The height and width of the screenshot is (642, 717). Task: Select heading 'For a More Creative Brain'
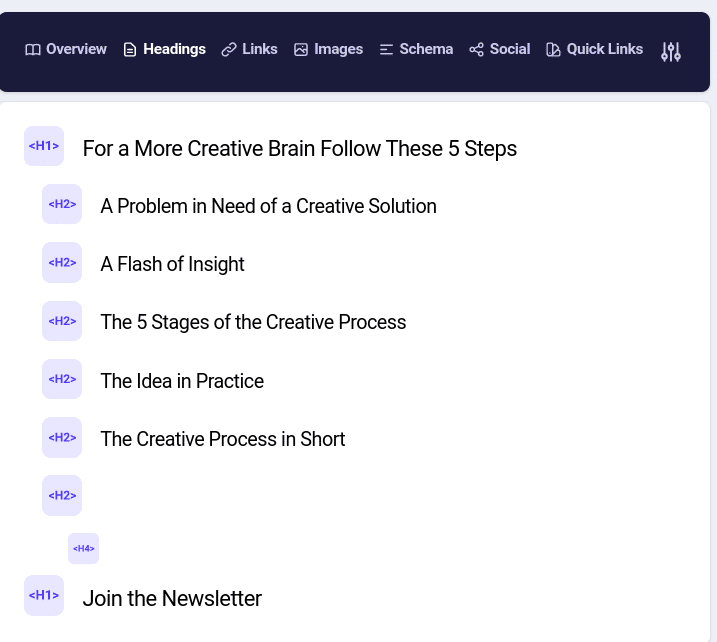(x=299, y=149)
